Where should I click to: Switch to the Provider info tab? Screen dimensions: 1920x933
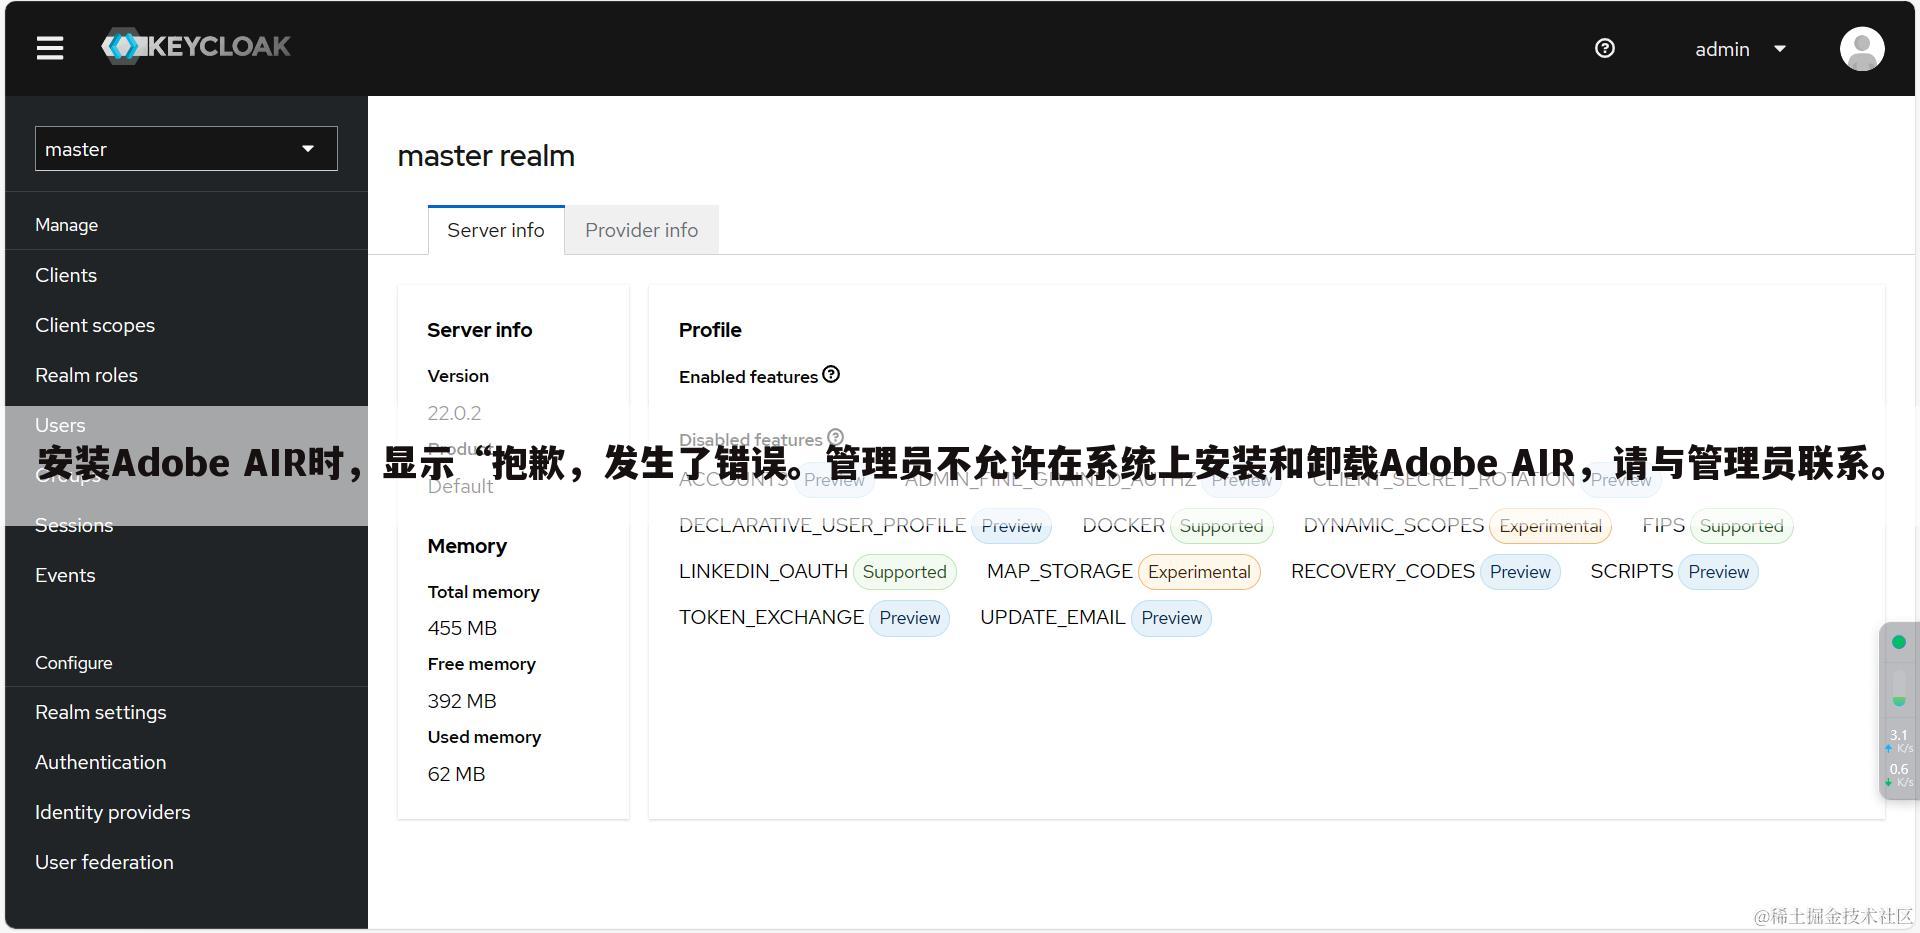[642, 230]
